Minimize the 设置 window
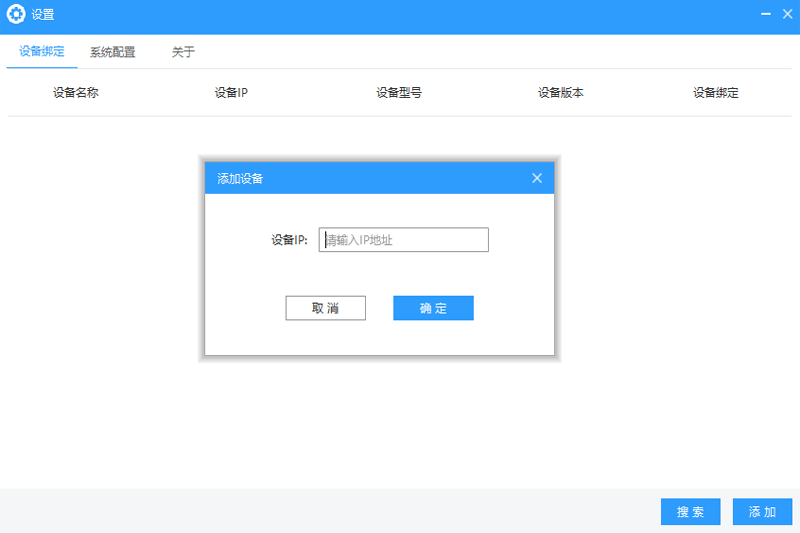800x533 pixels. (x=766, y=15)
